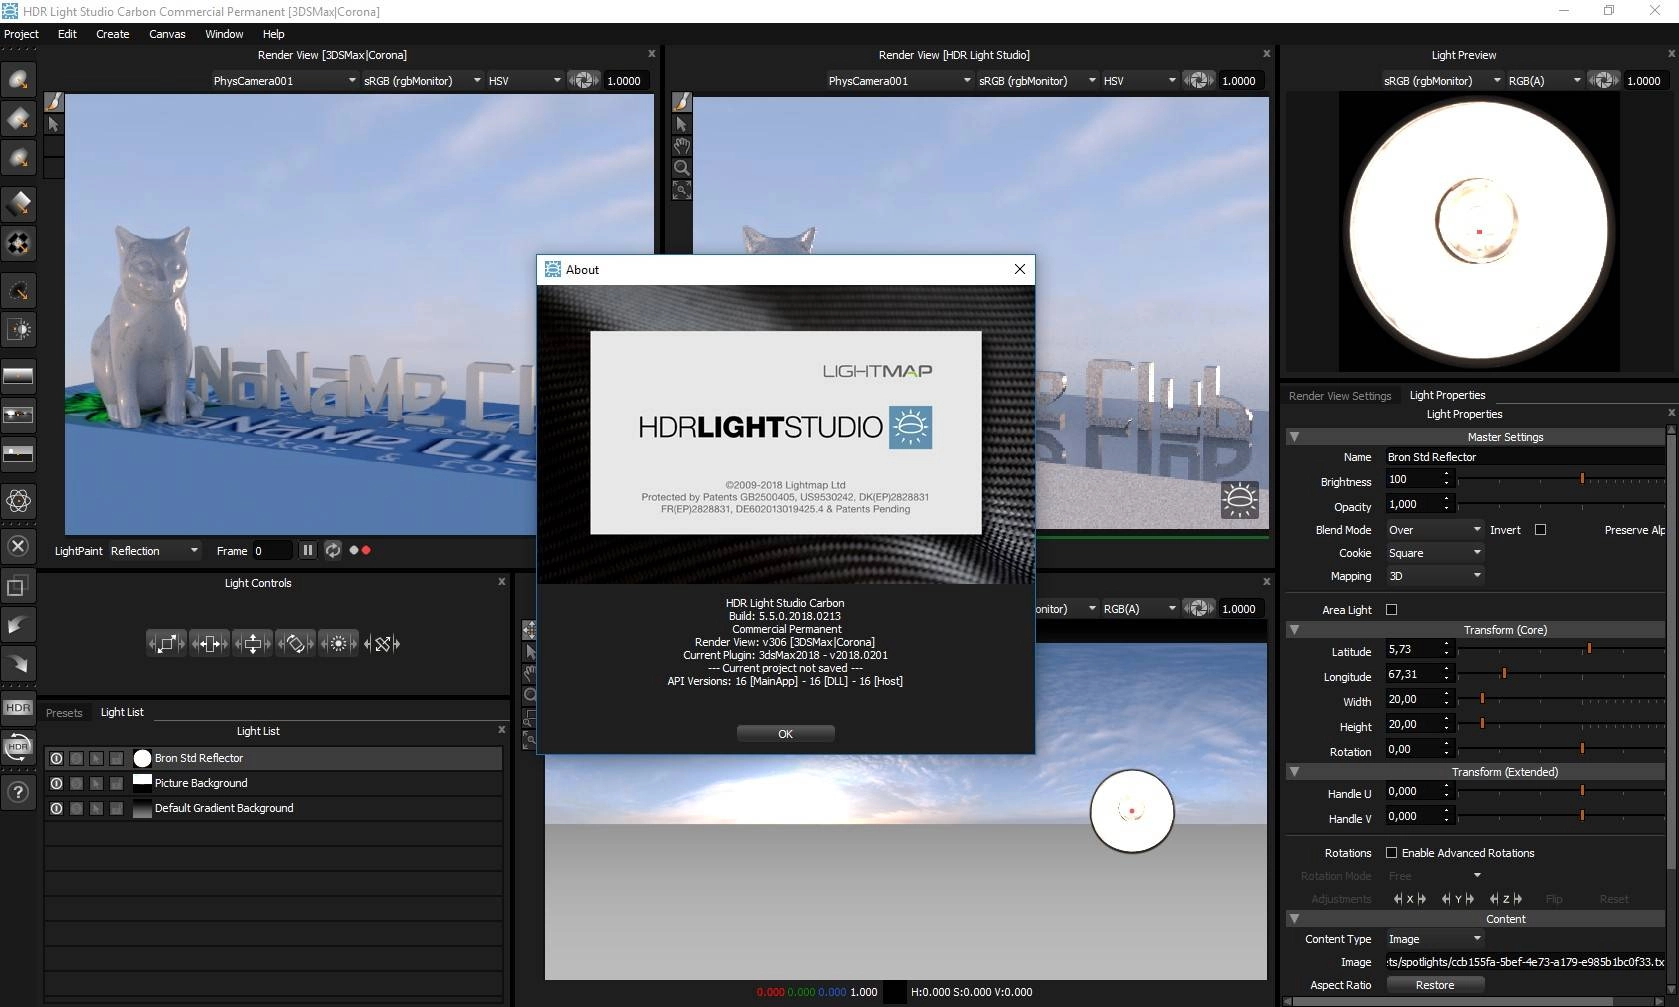Click the HDR update arrows icon

click(x=18, y=747)
